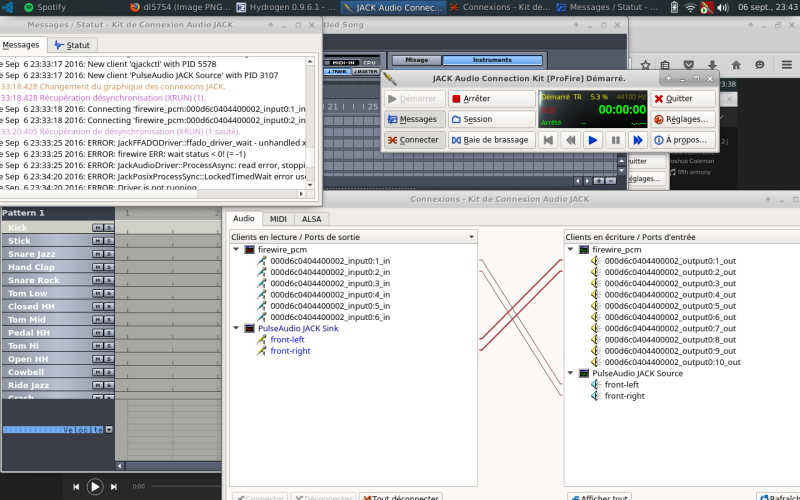Solo the Snare Jazz instrument

(x=108, y=254)
